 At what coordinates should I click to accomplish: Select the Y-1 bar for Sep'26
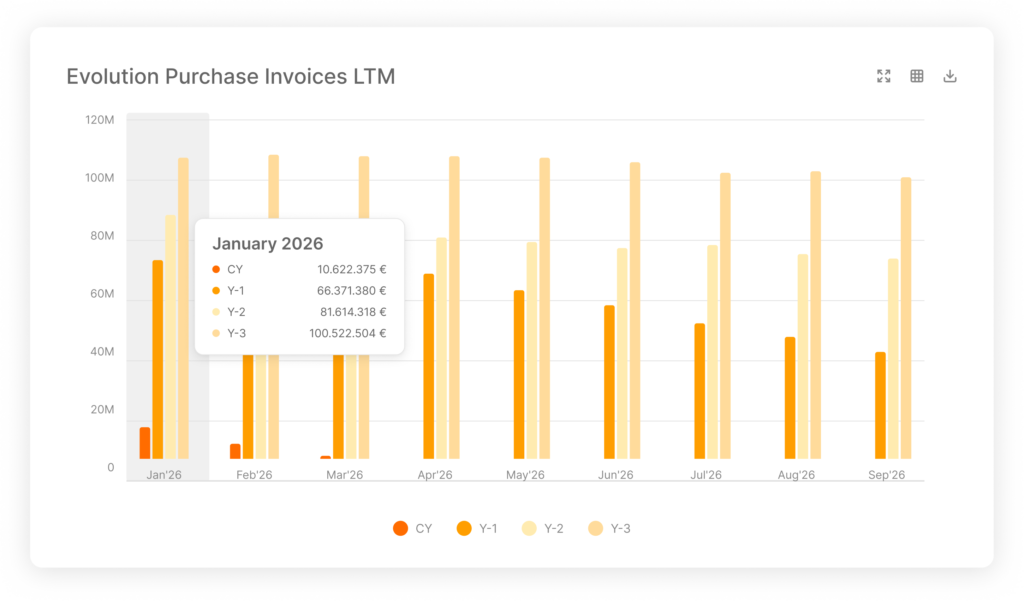[880, 405]
